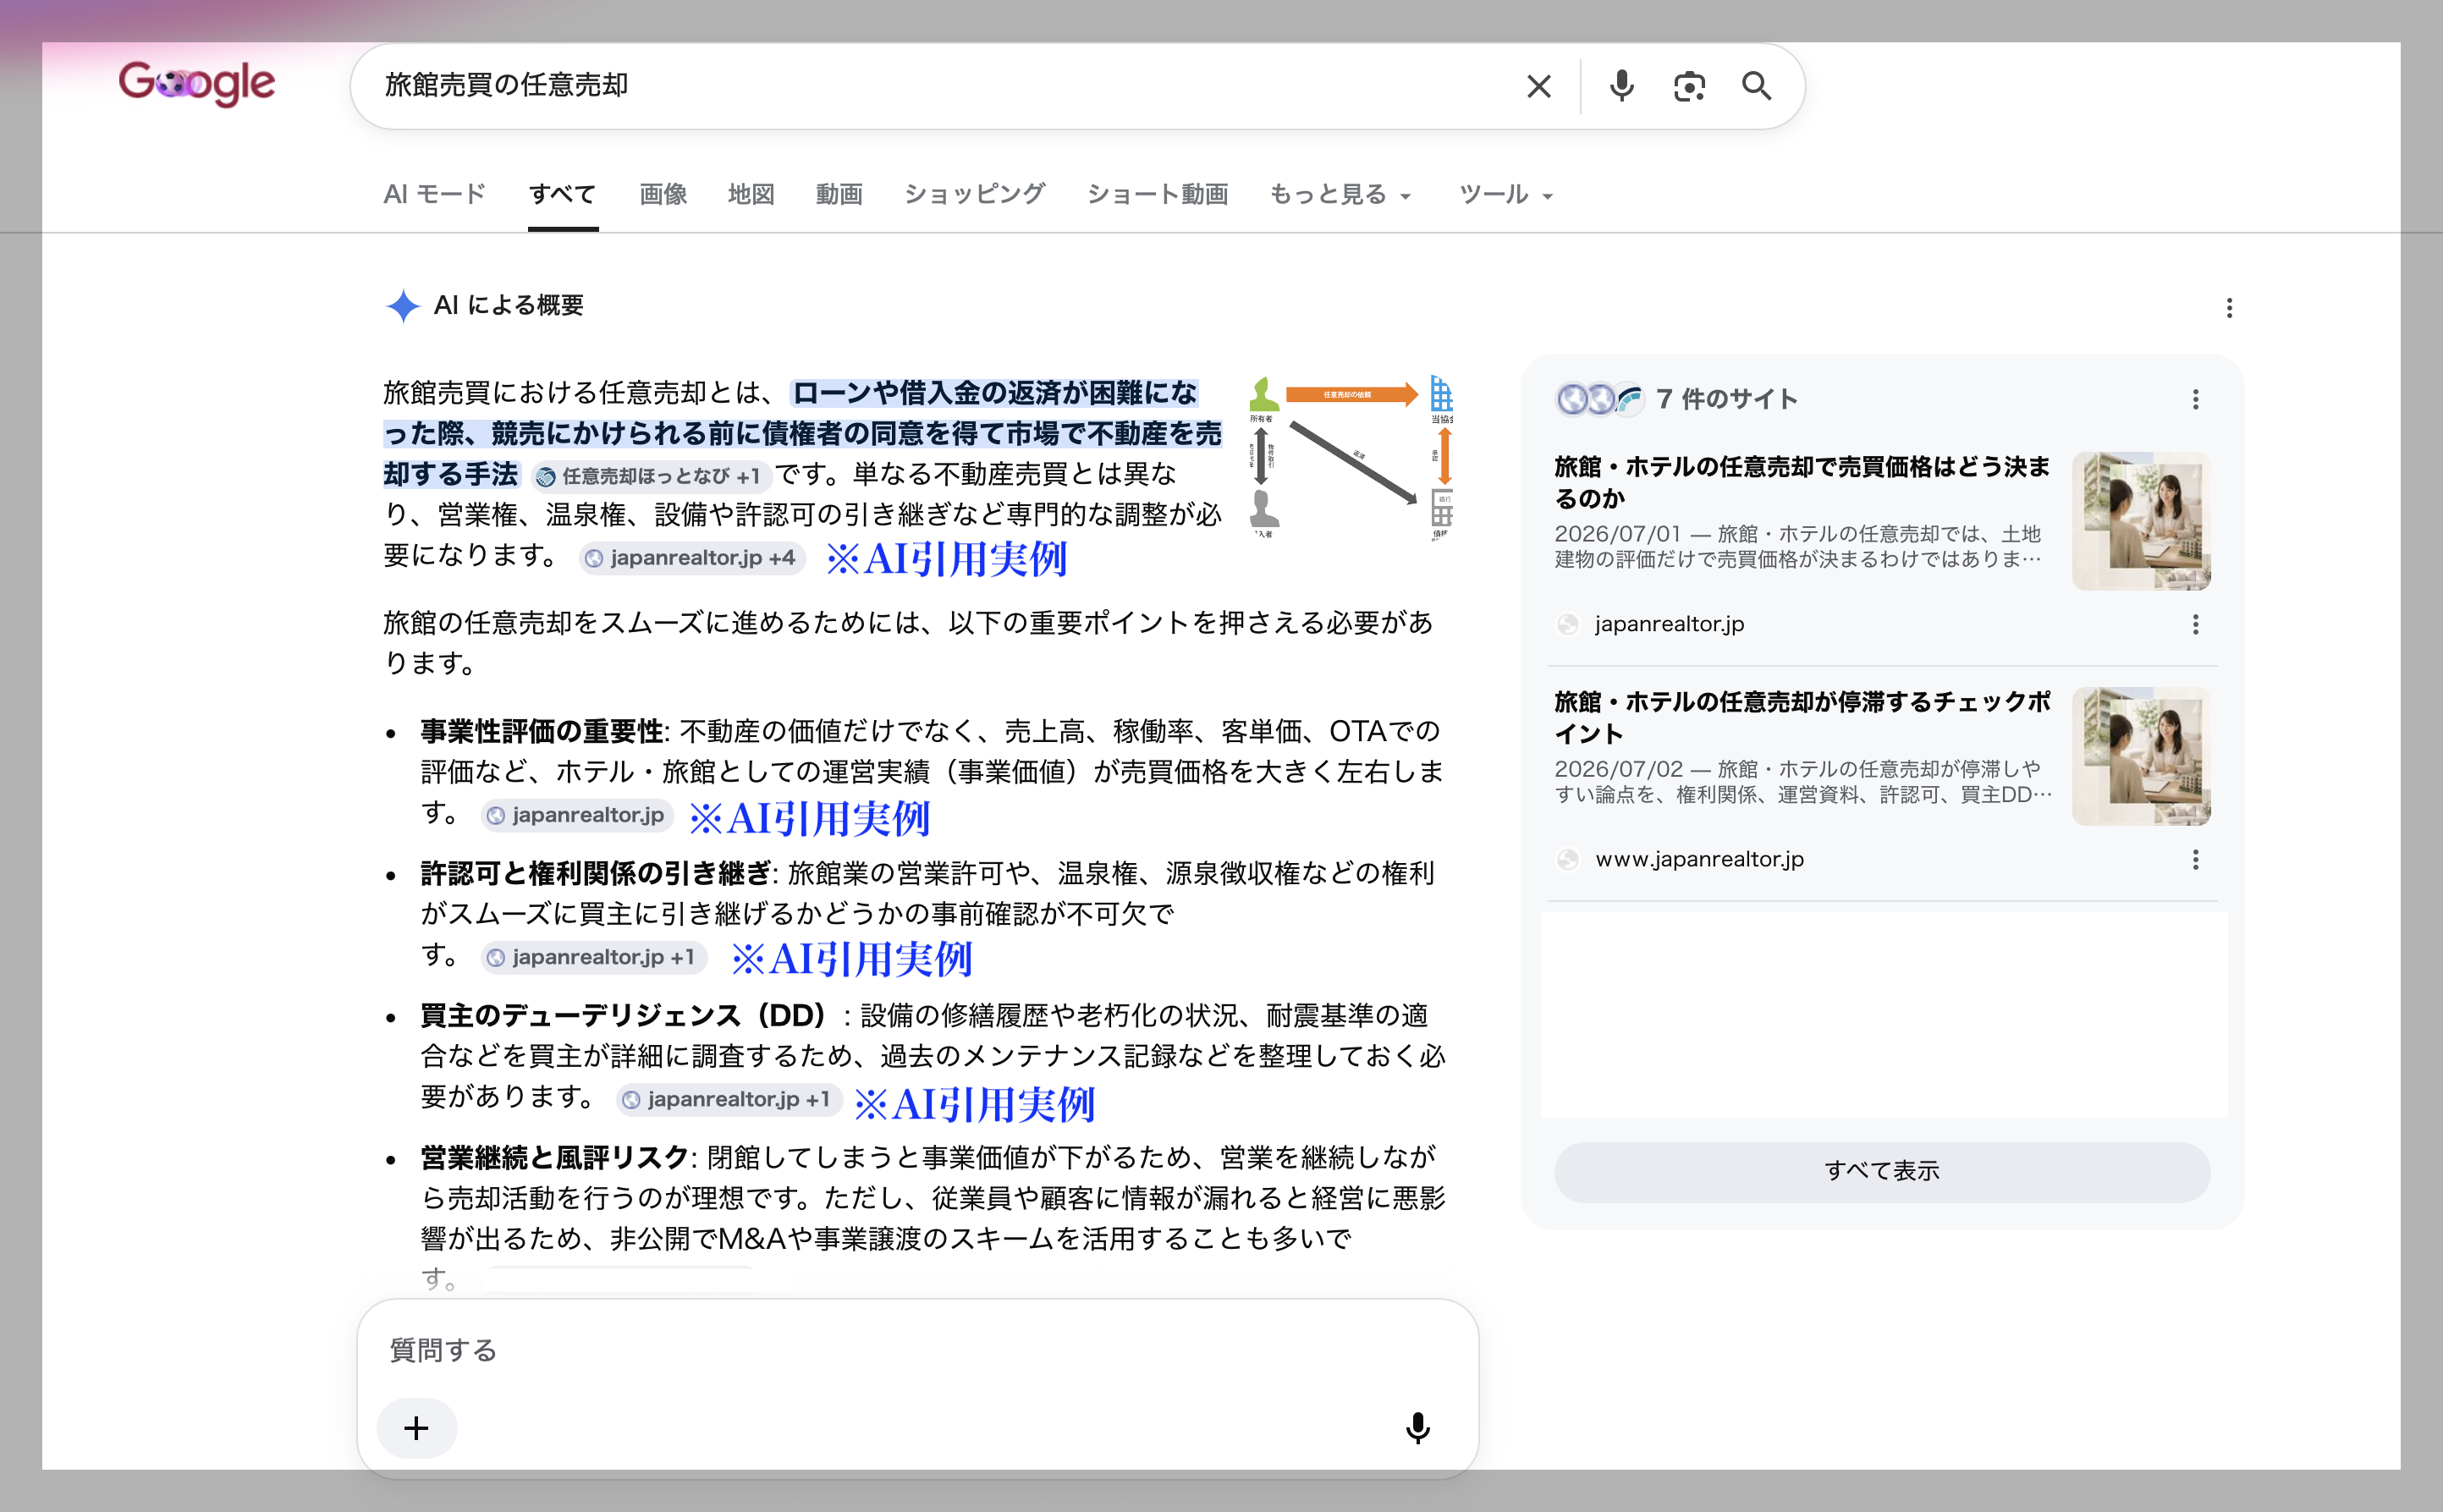This screenshot has width=2443, height=1512.
Task: Click the www.japanrealtor.jp source label
Action: (1699, 859)
